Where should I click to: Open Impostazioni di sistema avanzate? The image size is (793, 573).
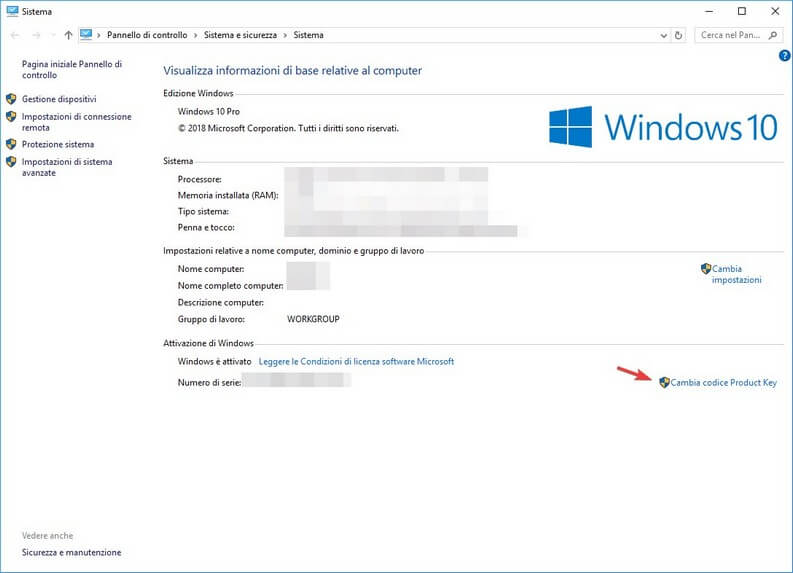click(x=67, y=167)
